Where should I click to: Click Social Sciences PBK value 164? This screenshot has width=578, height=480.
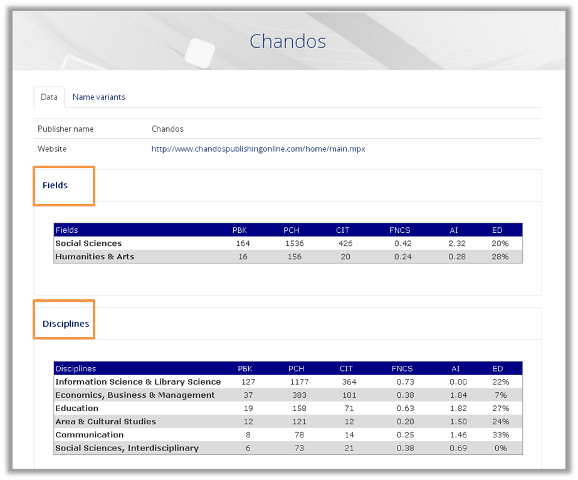click(x=243, y=243)
